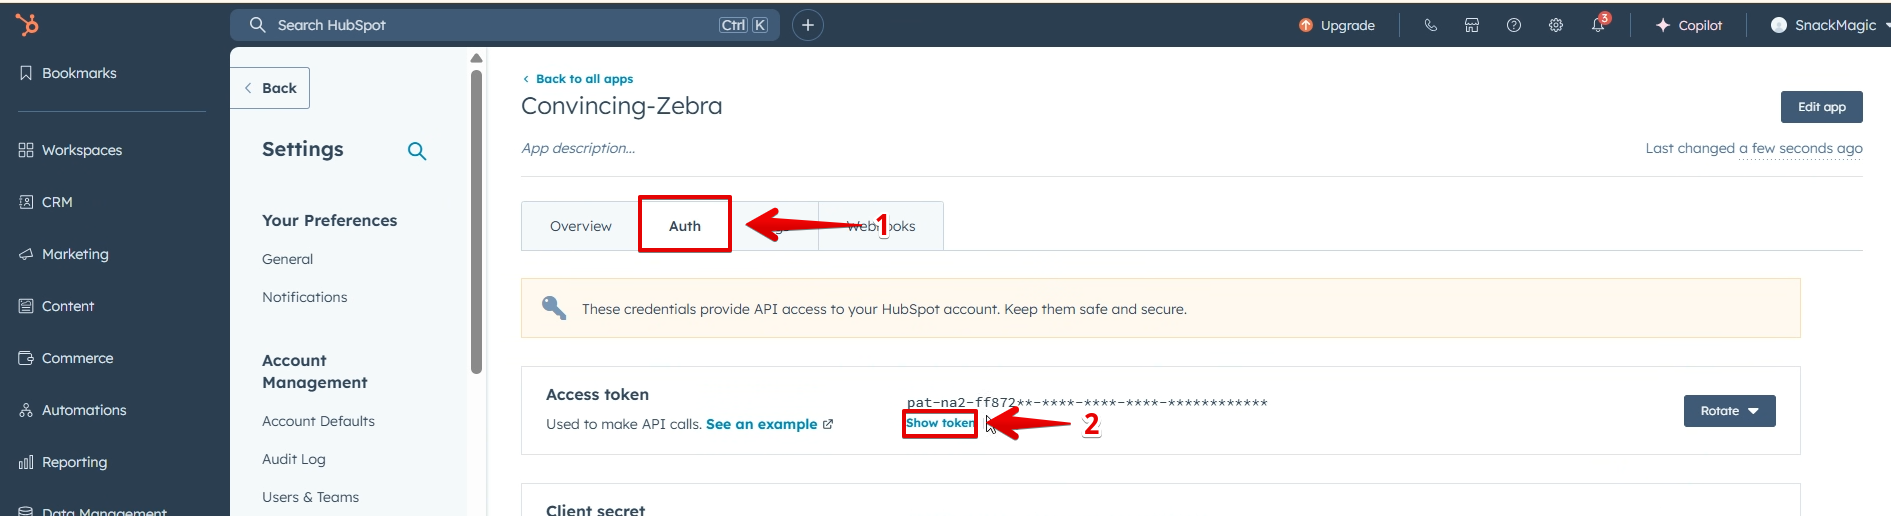Click the plus create button in top bar
This screenshot has height=516, width=1891.
[x=808, y=25]
